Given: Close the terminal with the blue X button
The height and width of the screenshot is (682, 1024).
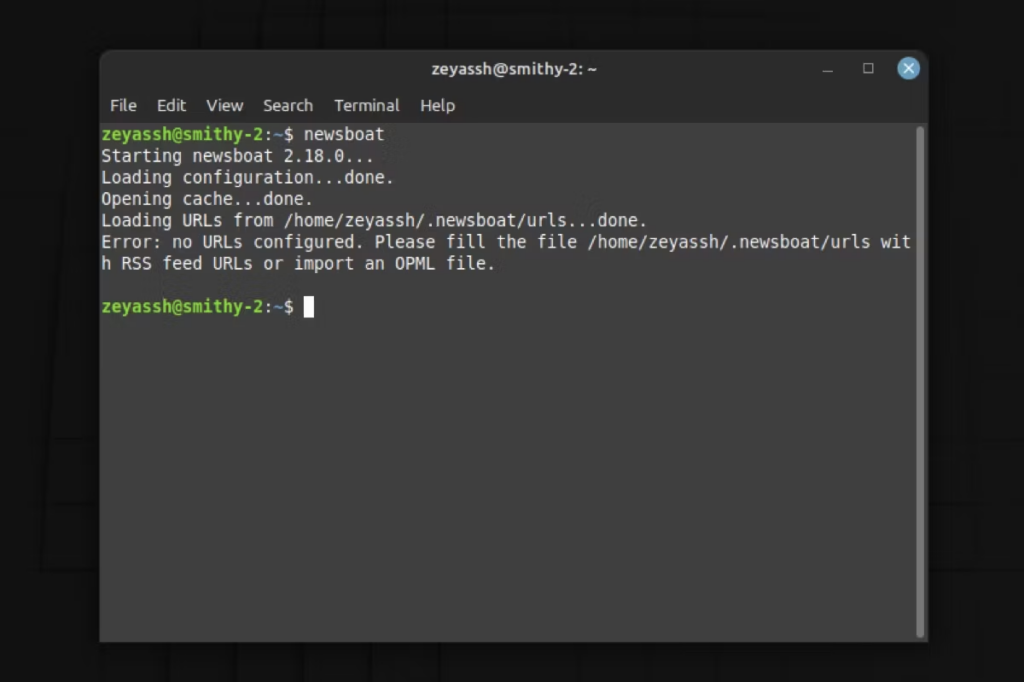Looking at the screenshot, I should [908, 69].
